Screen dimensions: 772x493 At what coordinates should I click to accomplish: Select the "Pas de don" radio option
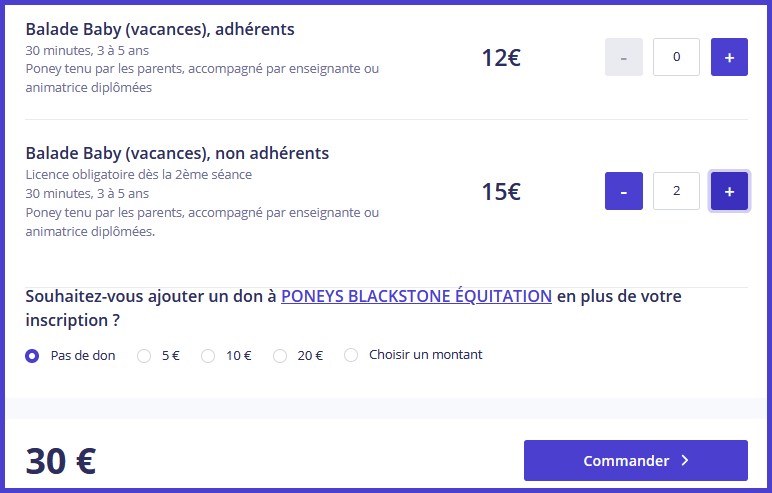(32, 355)
